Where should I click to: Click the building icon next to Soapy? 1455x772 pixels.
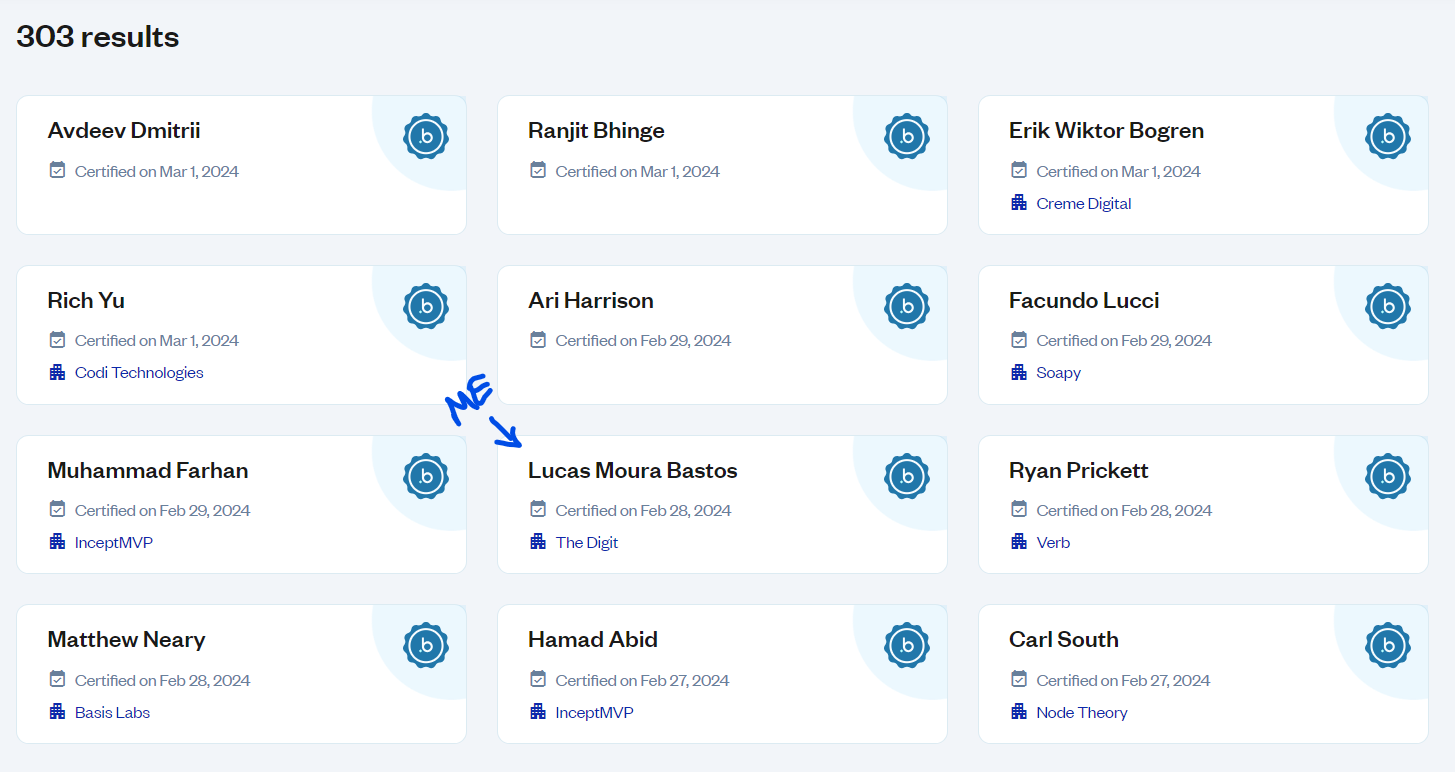(x=1018, y=372)
